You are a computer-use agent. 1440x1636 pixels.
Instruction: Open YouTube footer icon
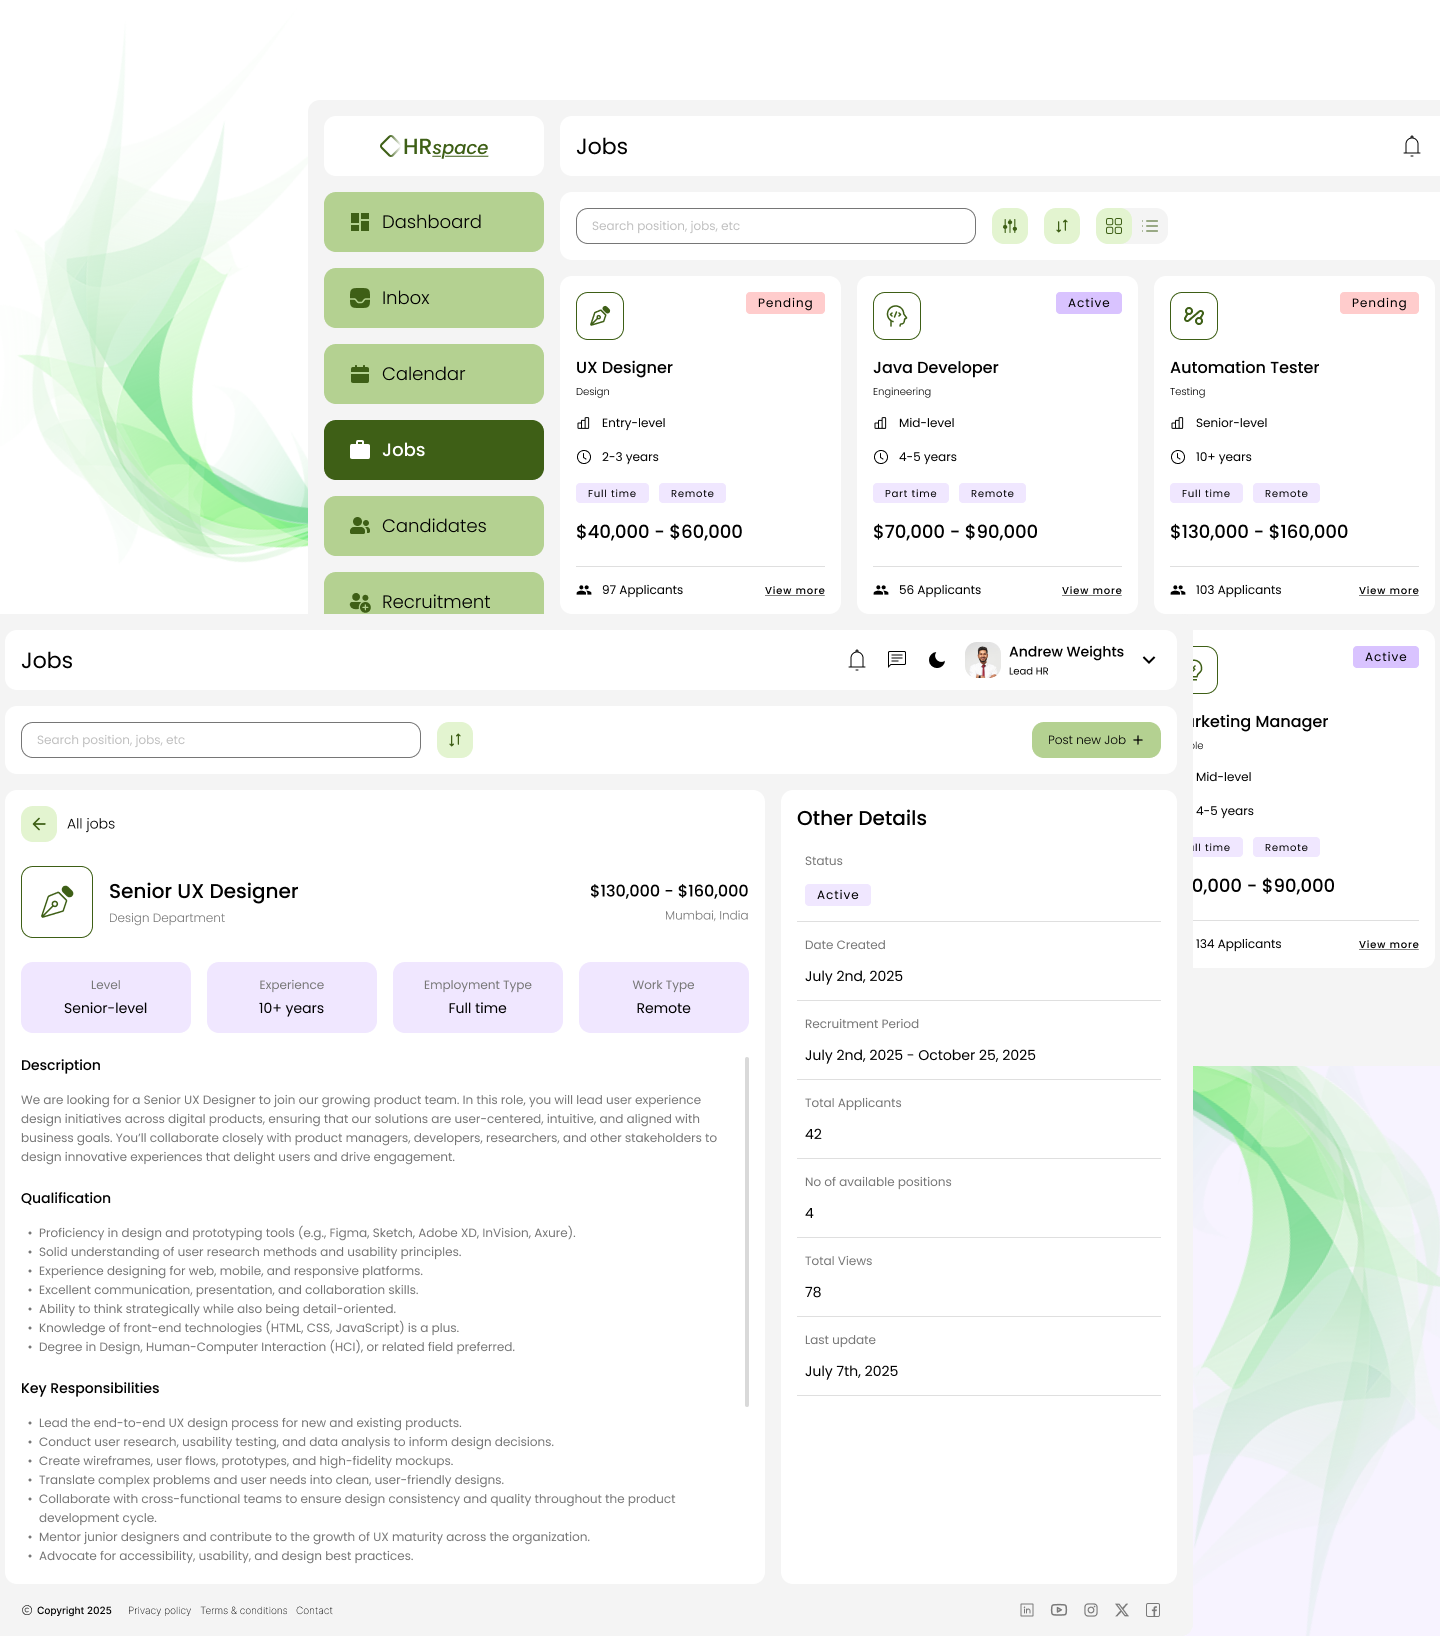coord(1059,1610)
